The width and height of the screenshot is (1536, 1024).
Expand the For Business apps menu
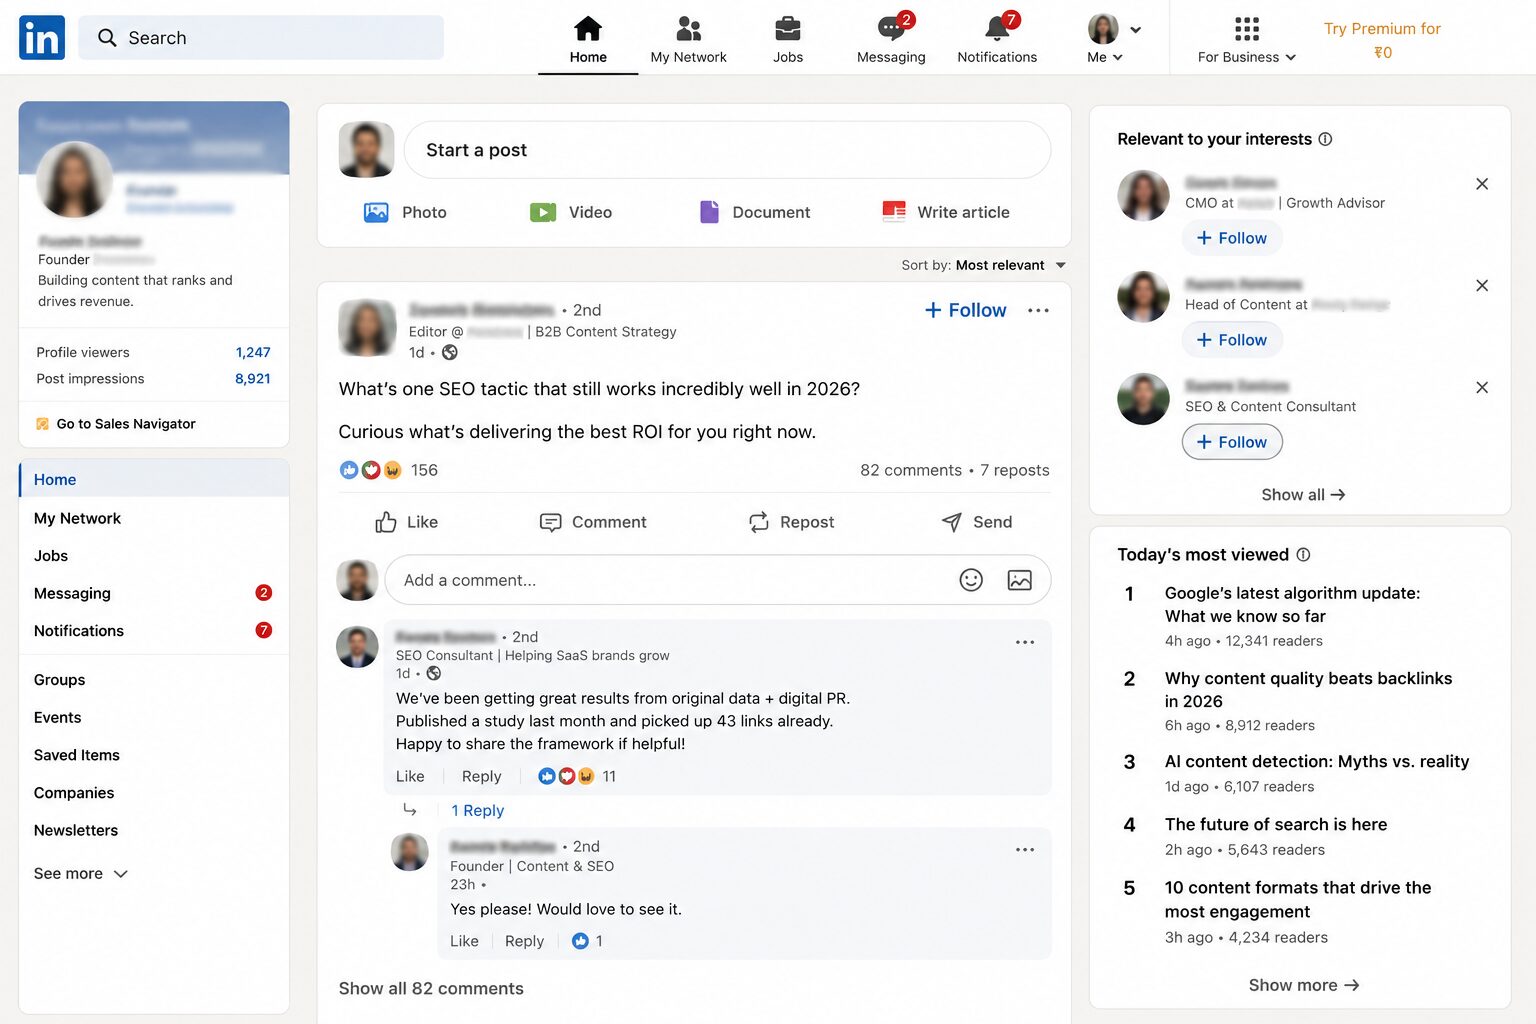coord(1246,39)
